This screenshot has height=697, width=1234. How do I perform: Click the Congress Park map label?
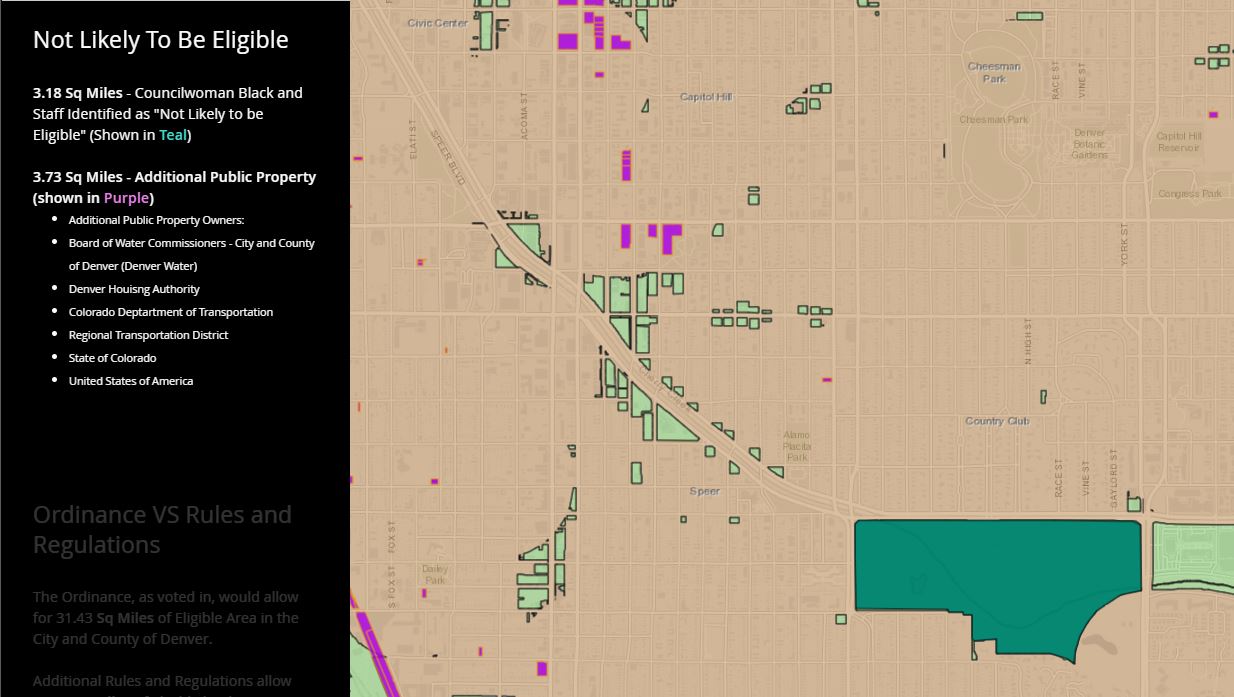tap(1190, 194)
